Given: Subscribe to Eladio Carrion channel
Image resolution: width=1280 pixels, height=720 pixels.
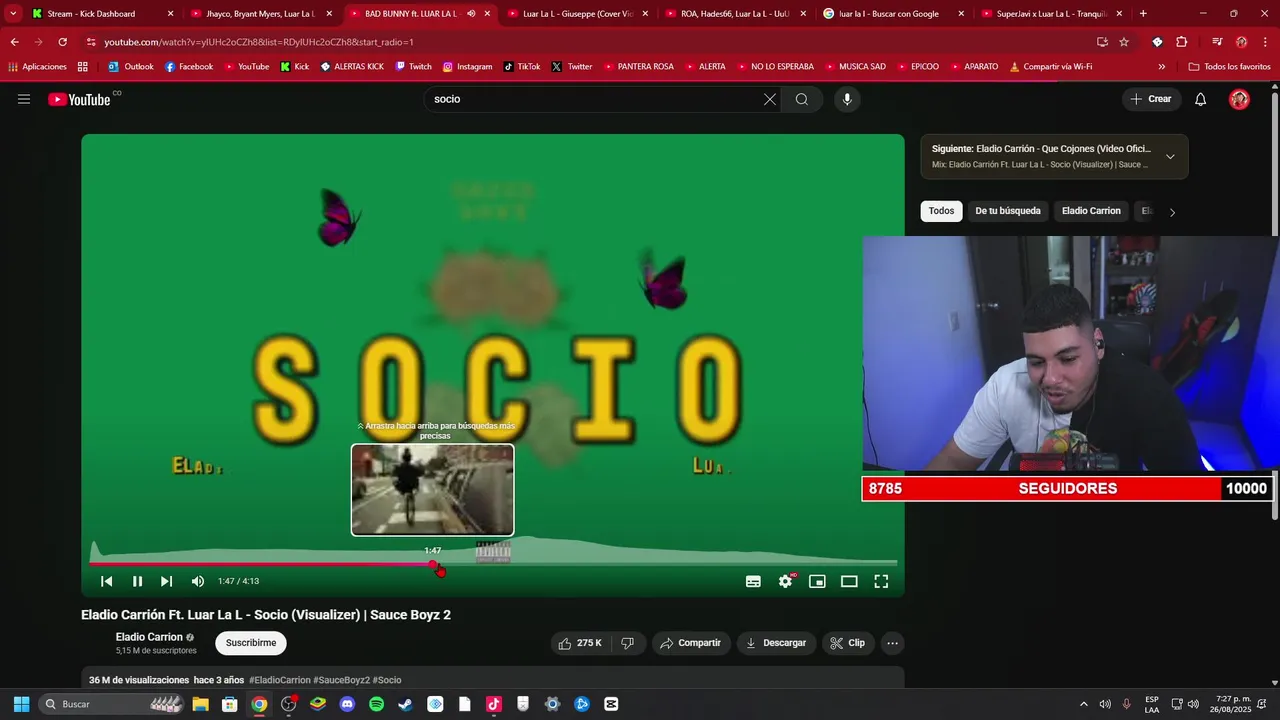Looking at the screenshot, I should [251, 643].
